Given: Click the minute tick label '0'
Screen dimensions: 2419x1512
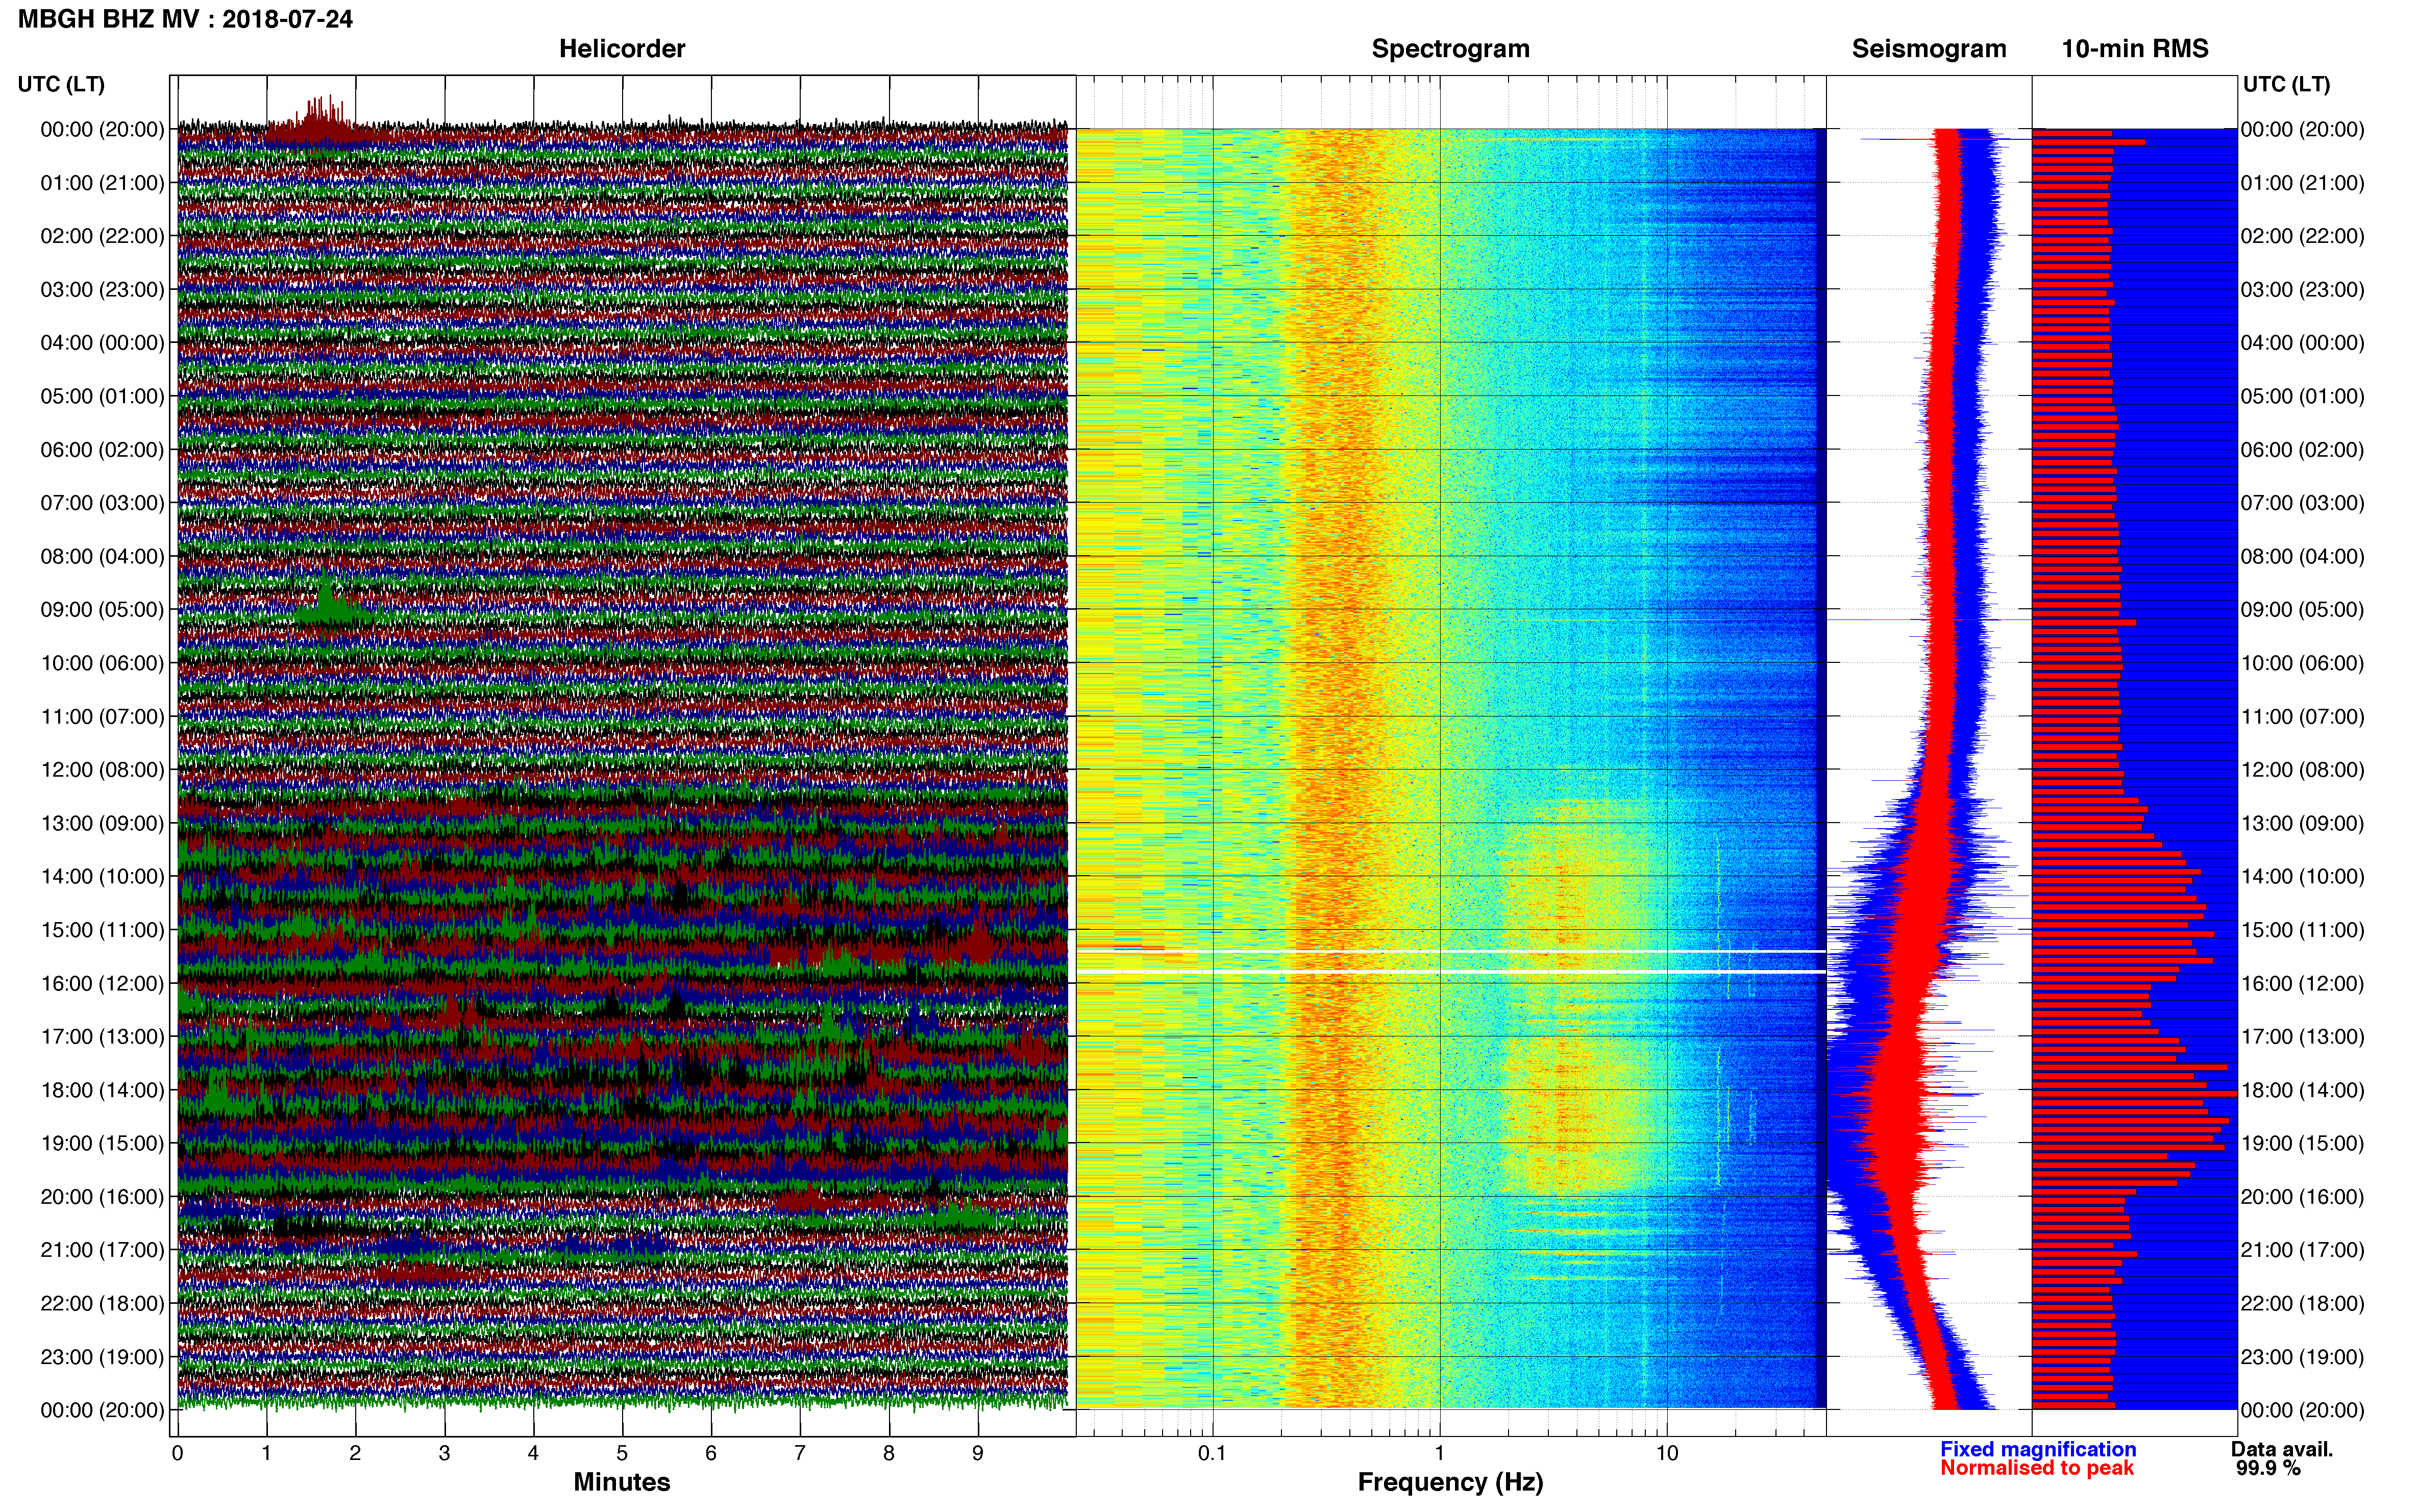Looking at the screenshot, I should pyautogui.click(x=177, y=1453).
